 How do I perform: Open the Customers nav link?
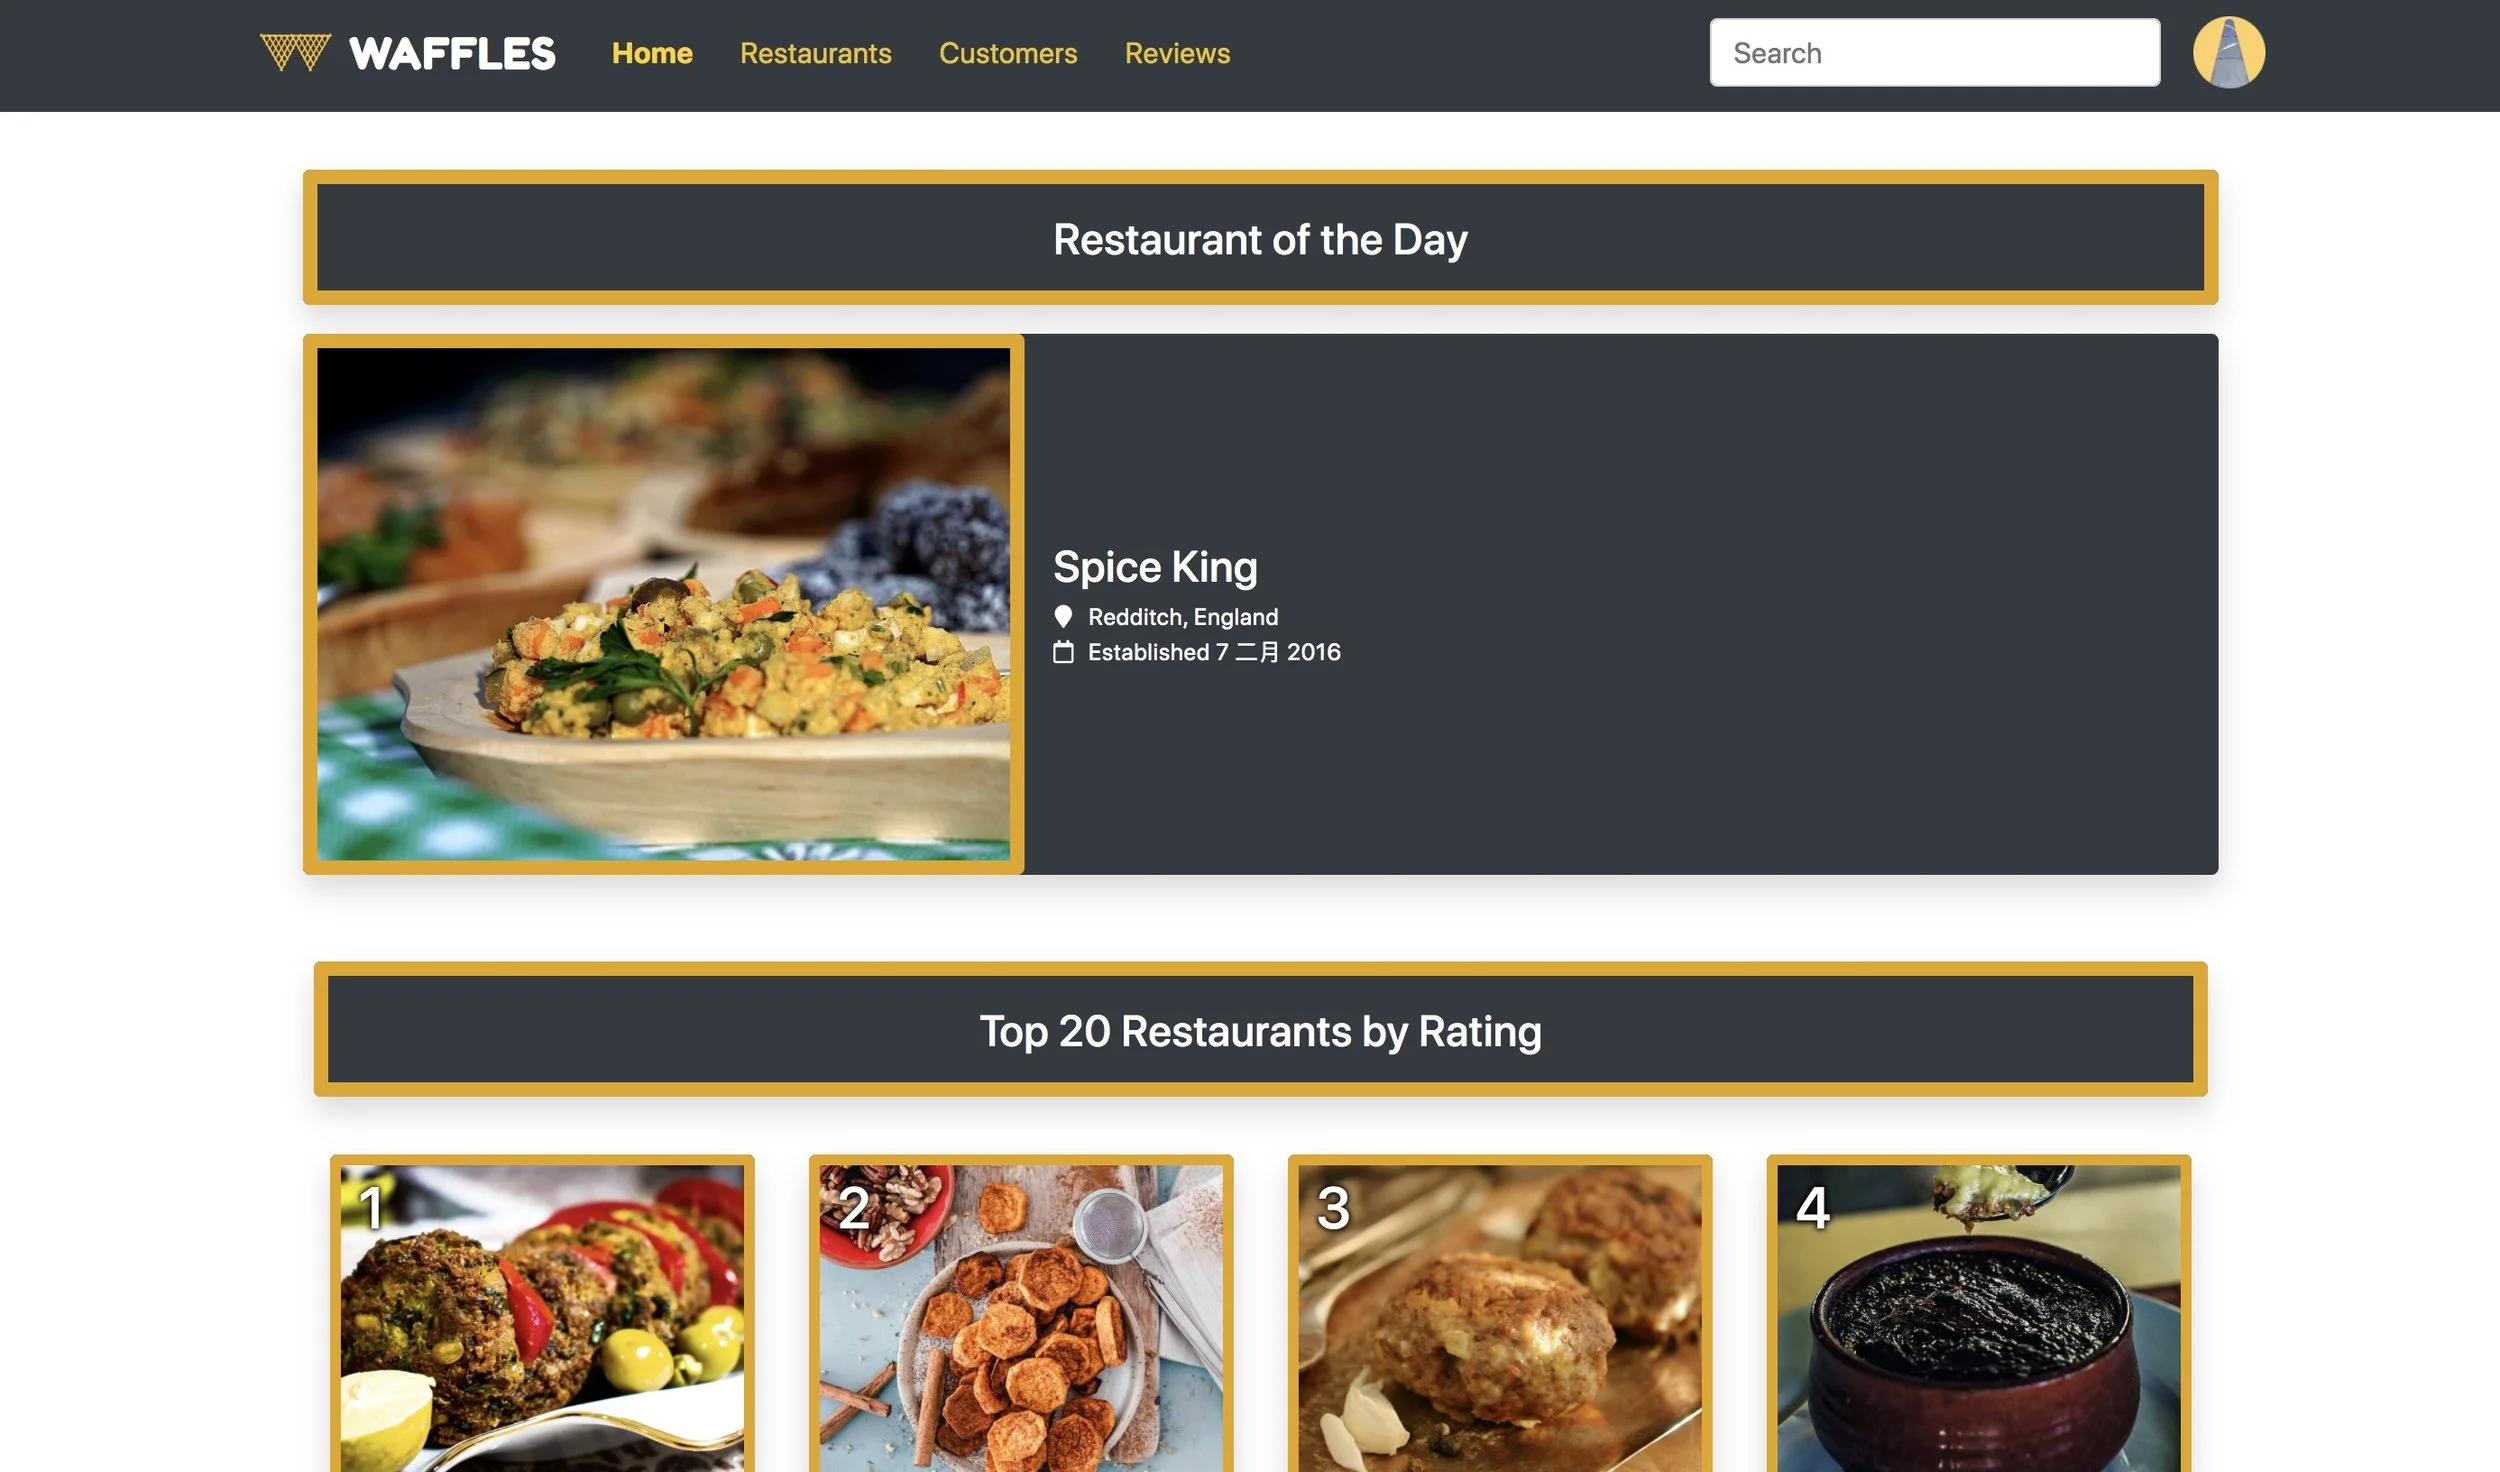click(1008, 53)
